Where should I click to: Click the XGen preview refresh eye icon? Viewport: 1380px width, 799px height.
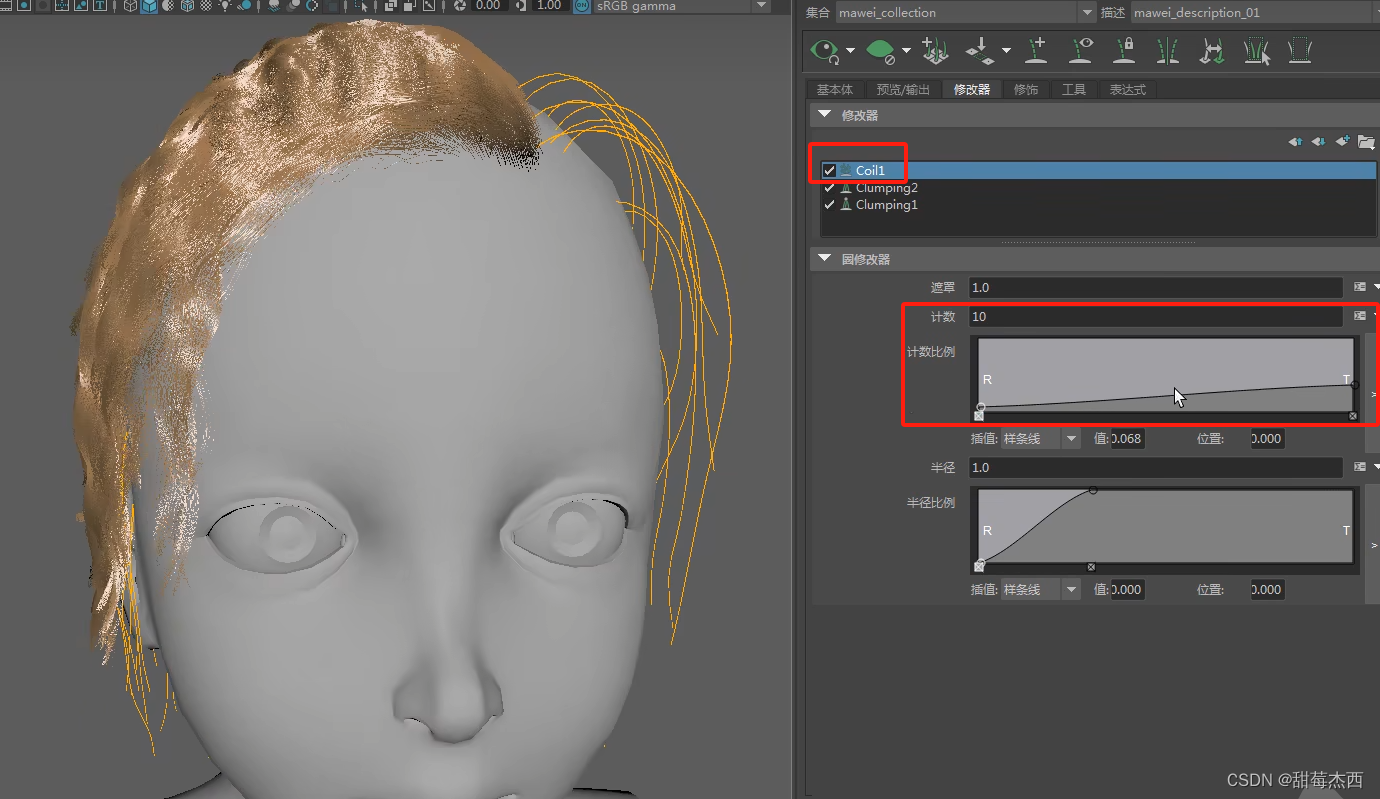(822, 49)
